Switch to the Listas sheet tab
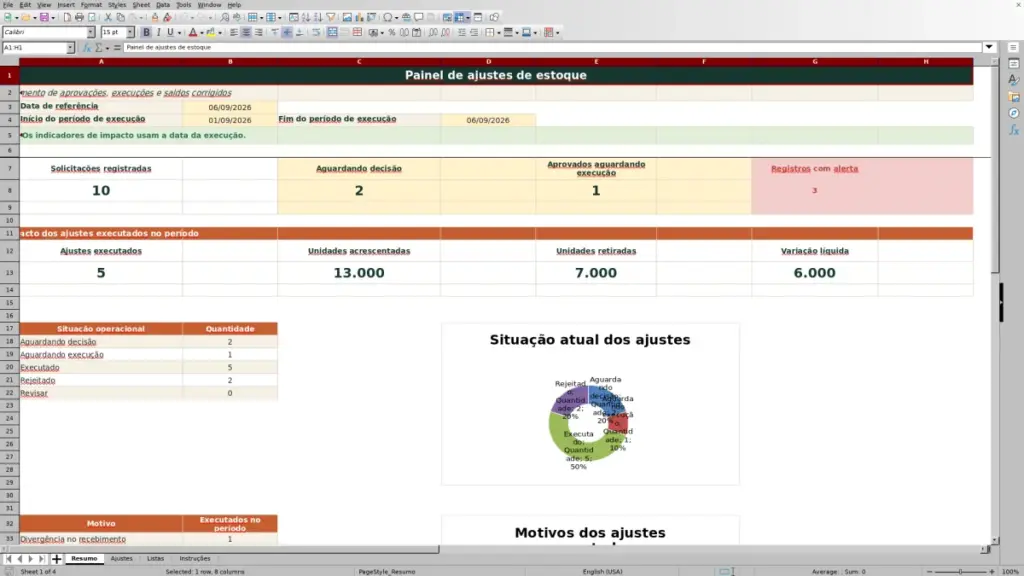1024x576 pixels. [155, 559]
